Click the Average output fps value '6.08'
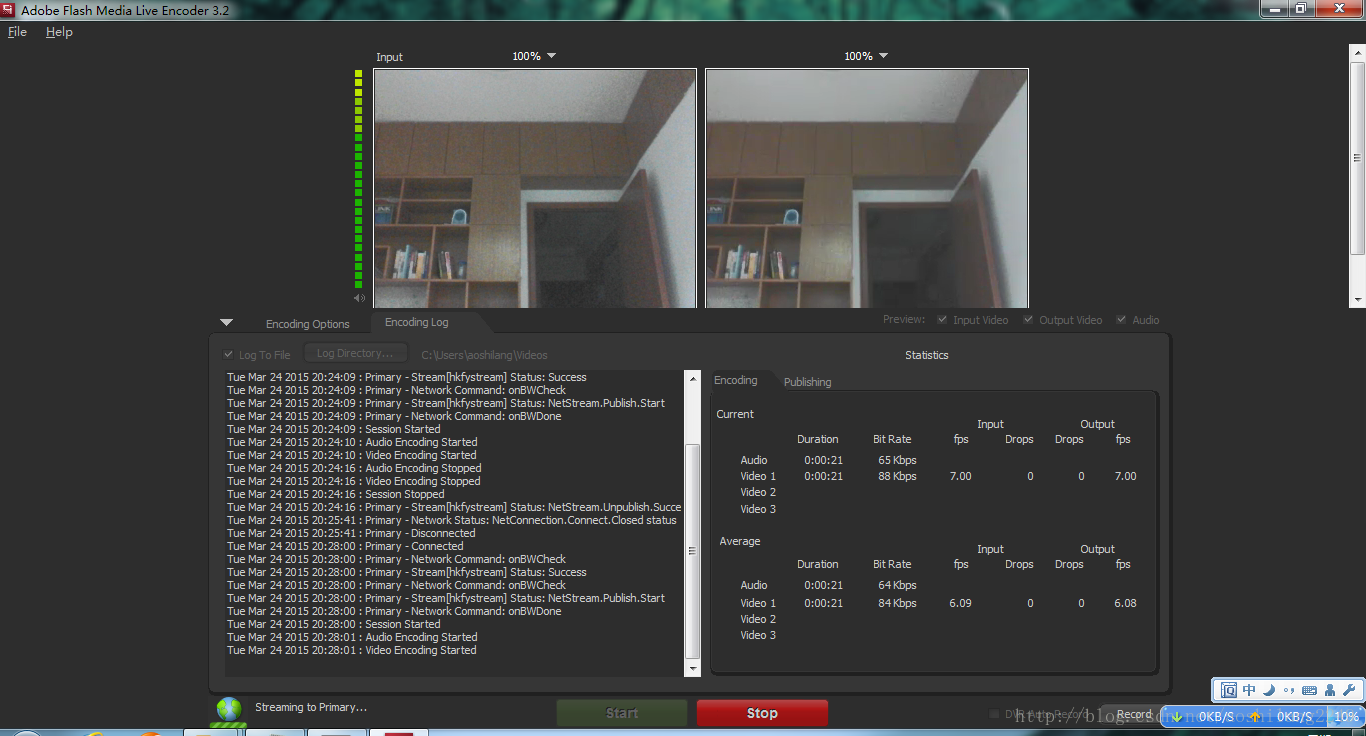This screenshot has height=736, width=1366. pos(1125,603)
